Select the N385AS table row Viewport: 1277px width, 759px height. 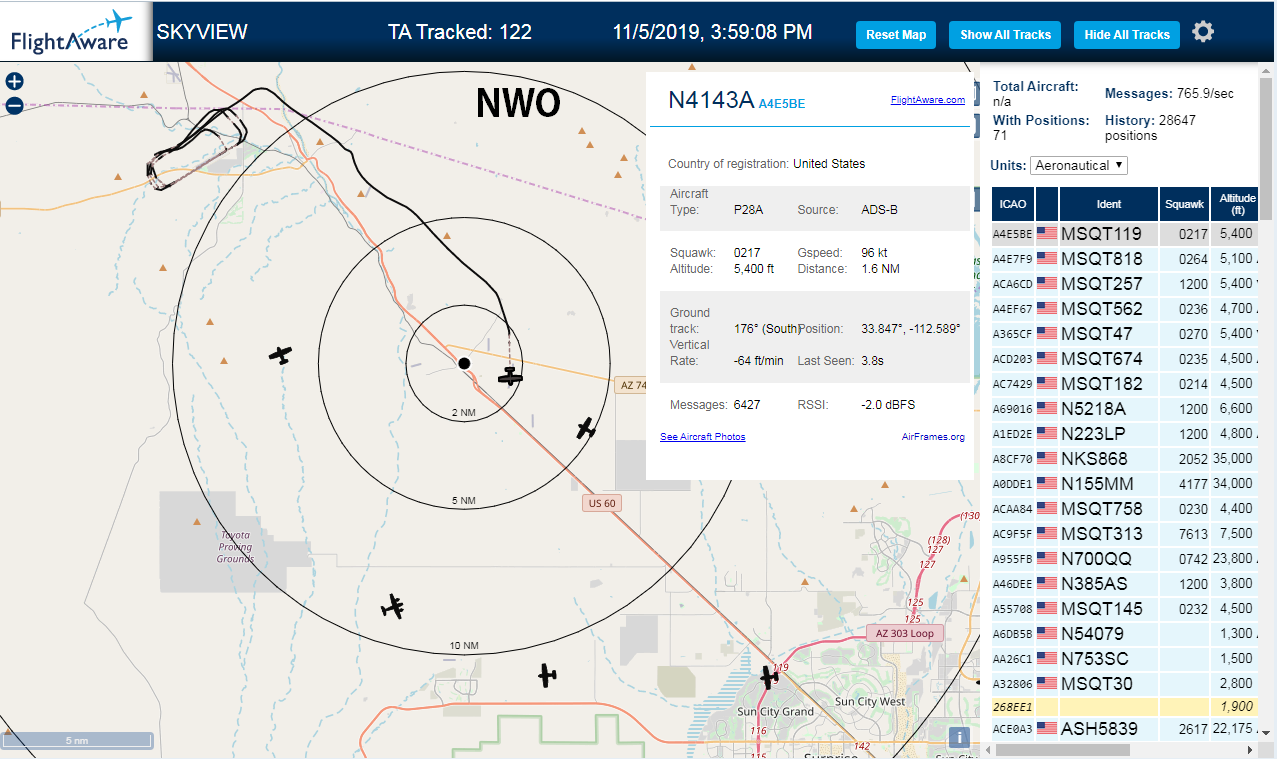(1124, 584)
